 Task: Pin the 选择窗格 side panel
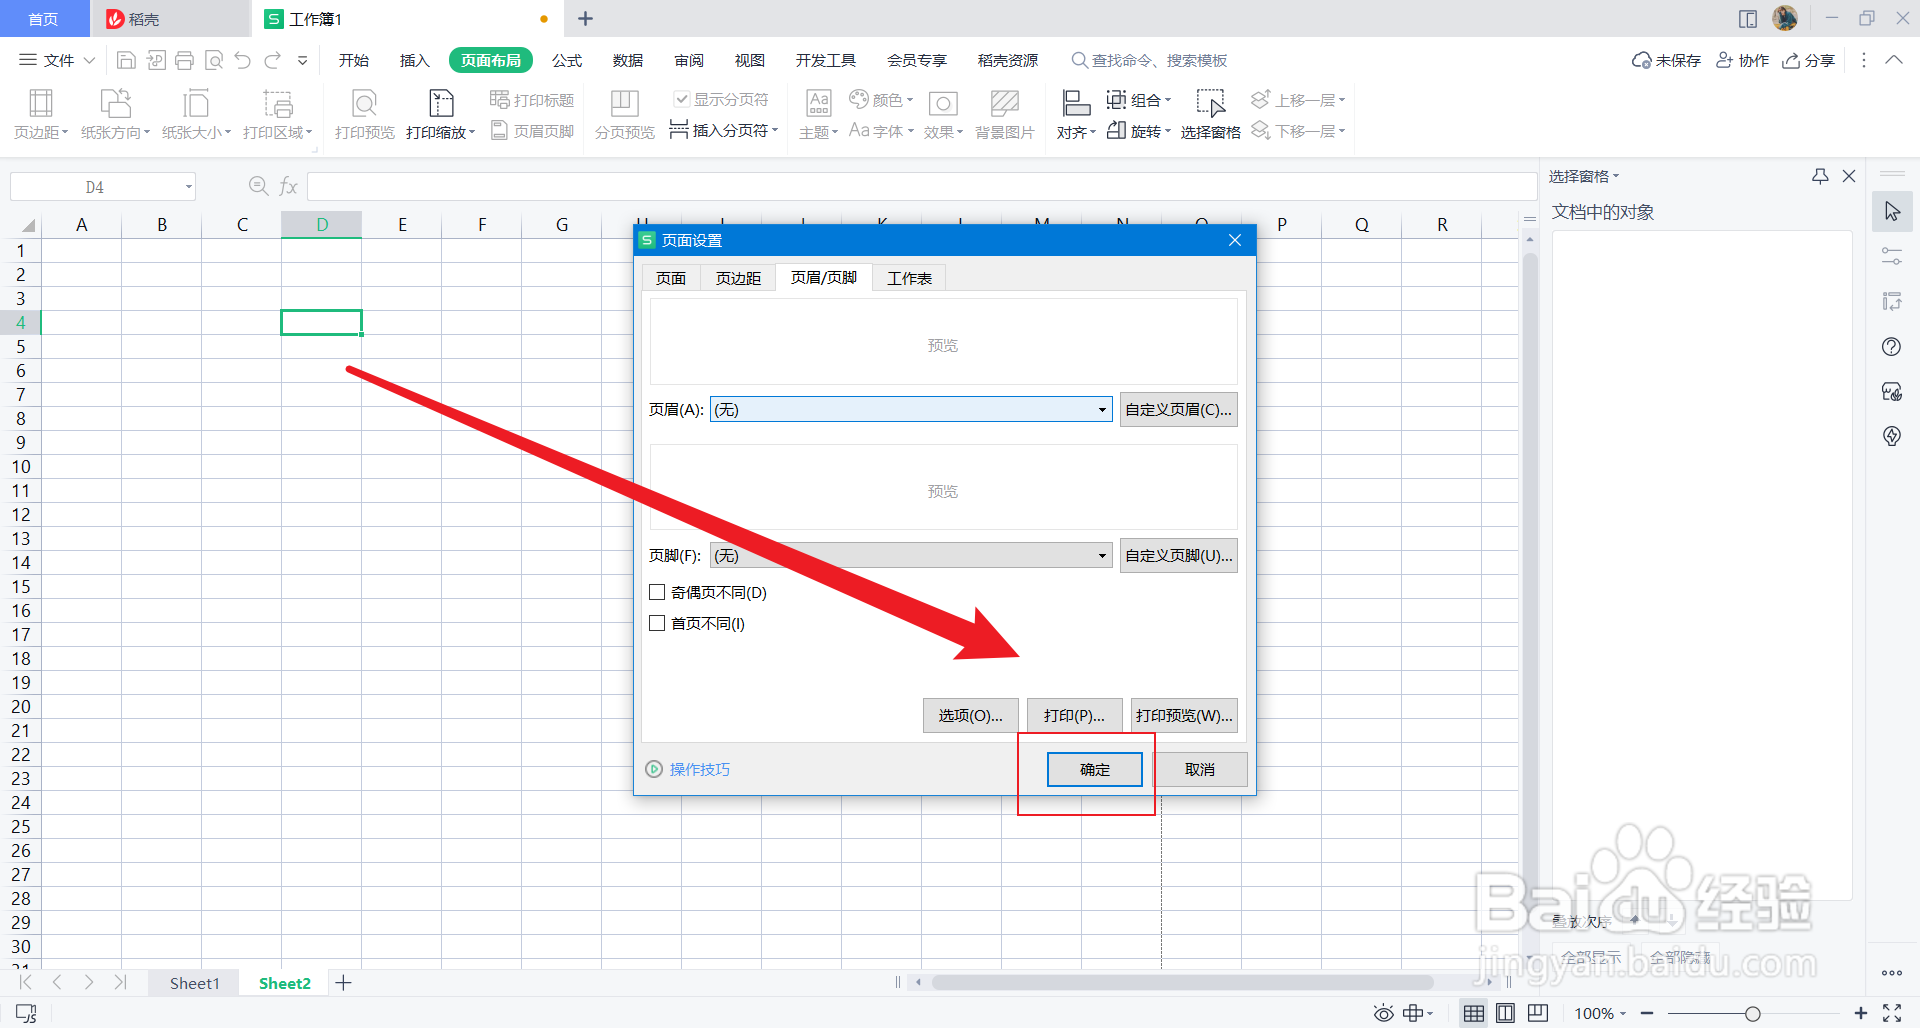(x=1820, y=176)
